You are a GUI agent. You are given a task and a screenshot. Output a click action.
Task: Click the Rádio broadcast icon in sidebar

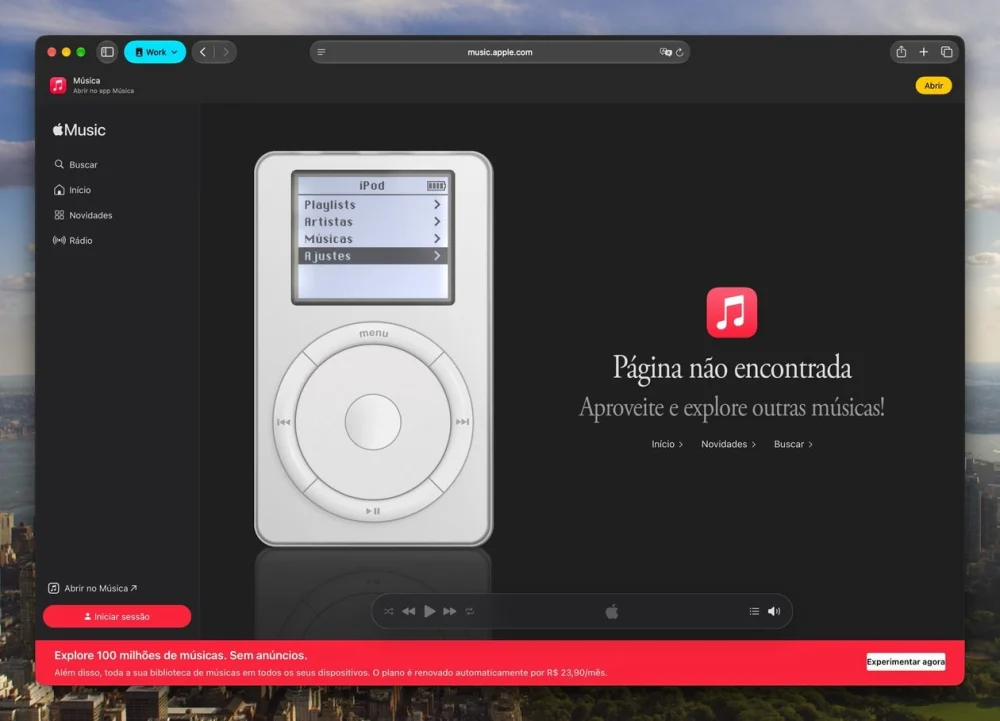[59, 240]
